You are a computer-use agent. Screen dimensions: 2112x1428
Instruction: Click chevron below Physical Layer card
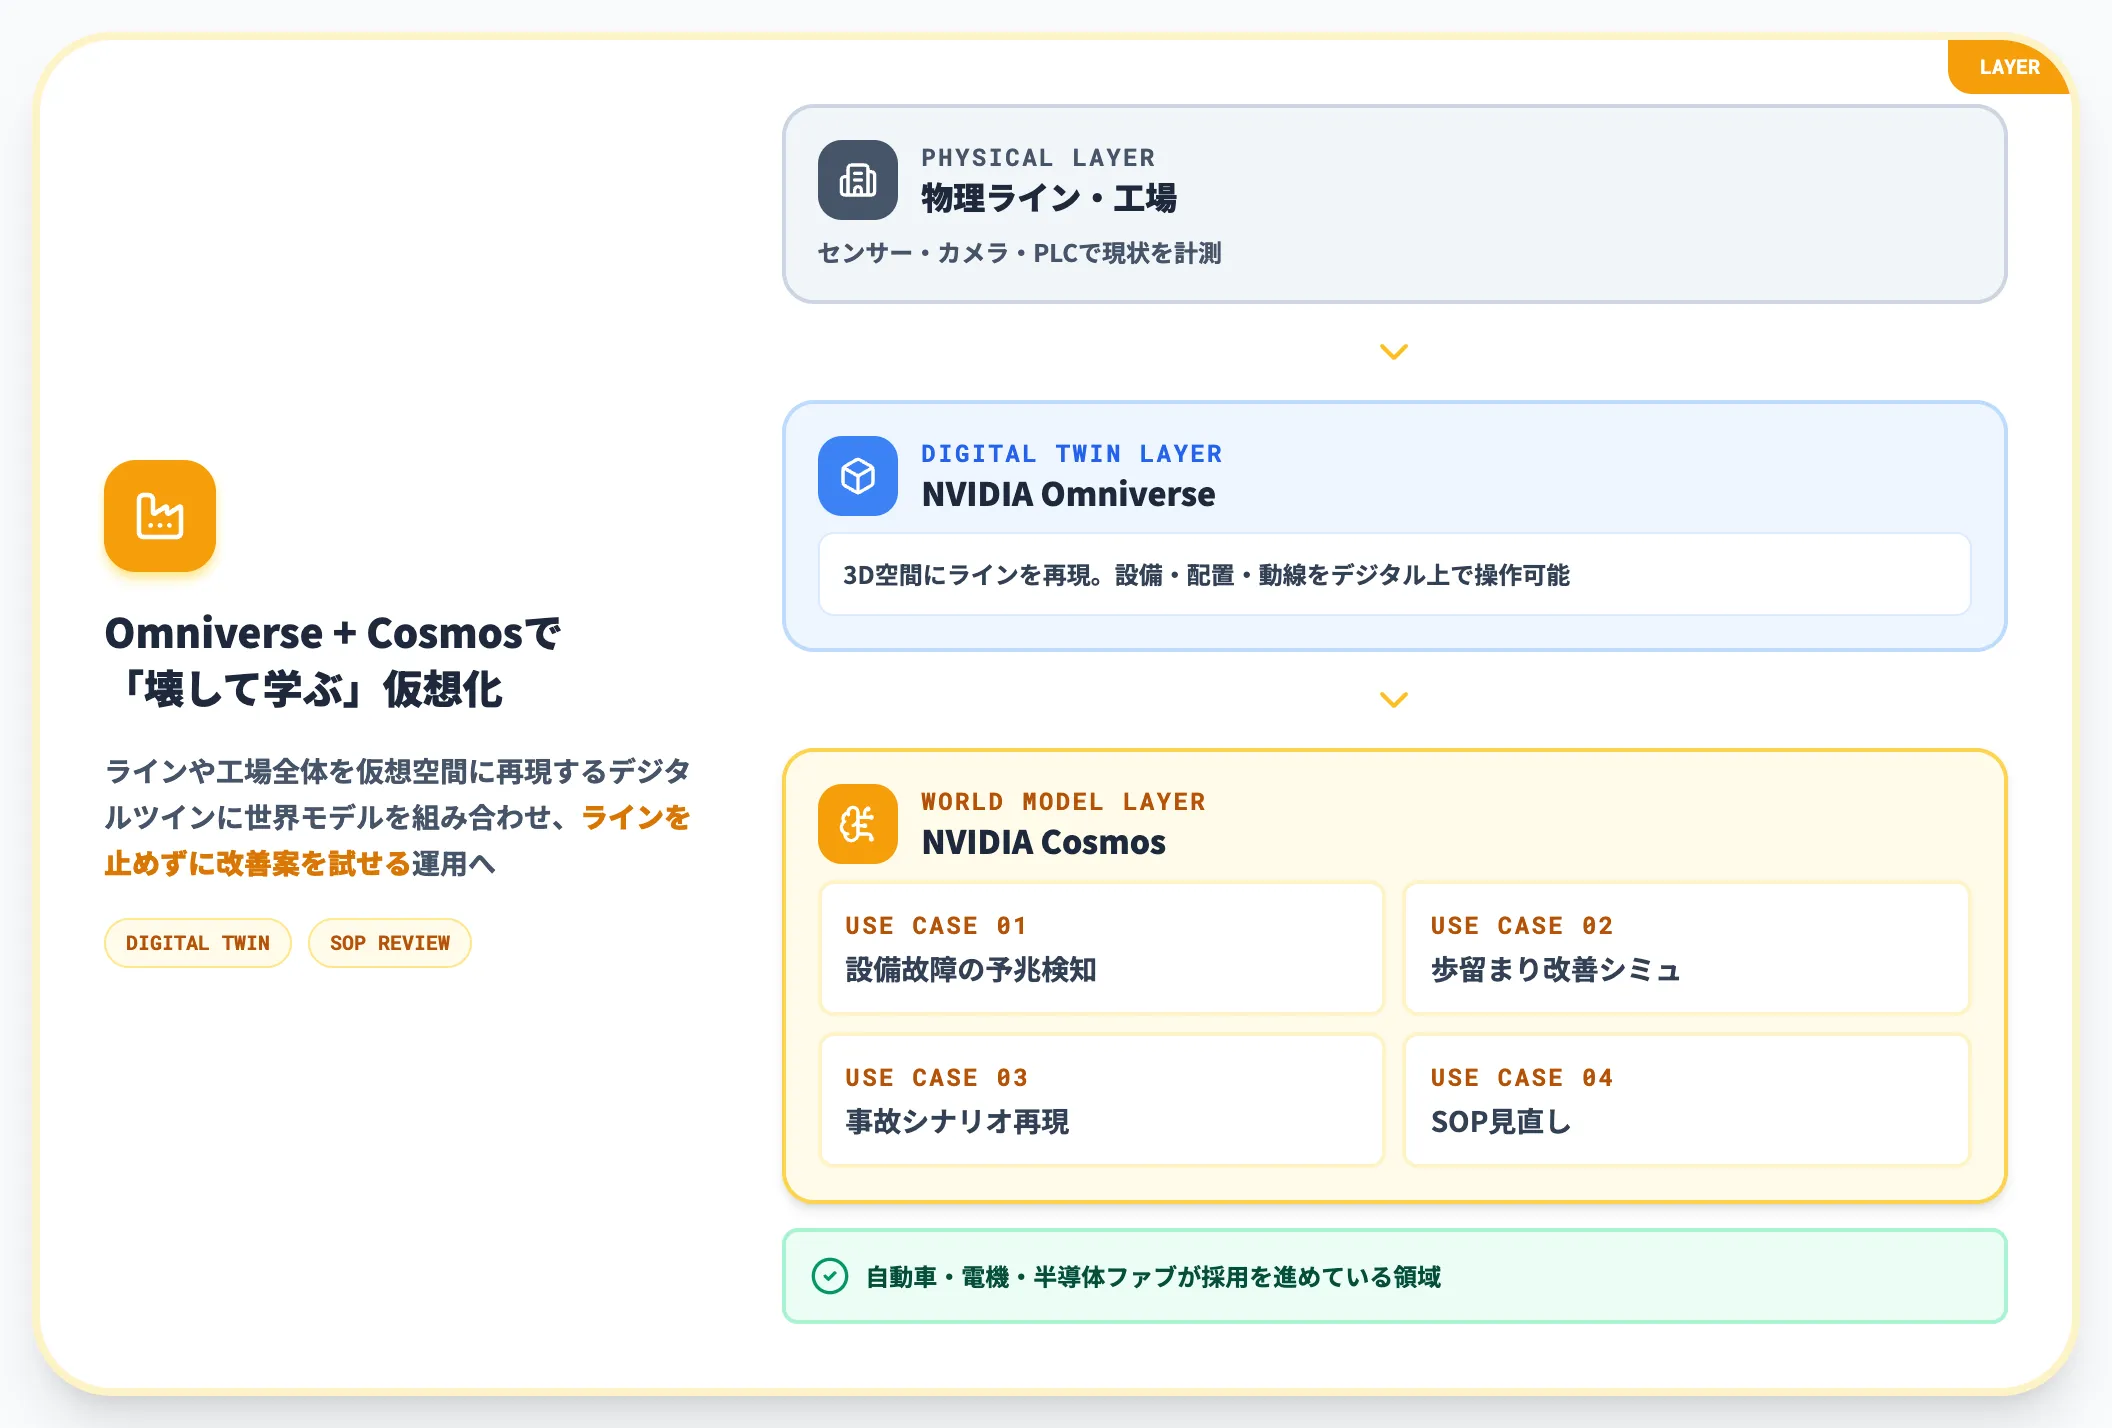1394,351
